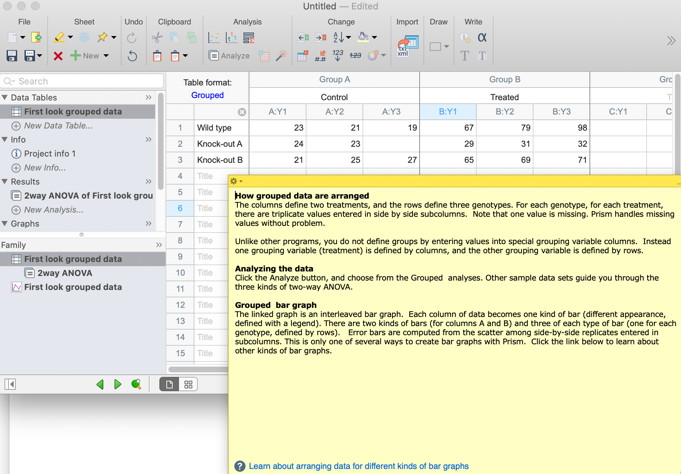
Task: Click the A-Z sort icon
Action: coord(338,38)
